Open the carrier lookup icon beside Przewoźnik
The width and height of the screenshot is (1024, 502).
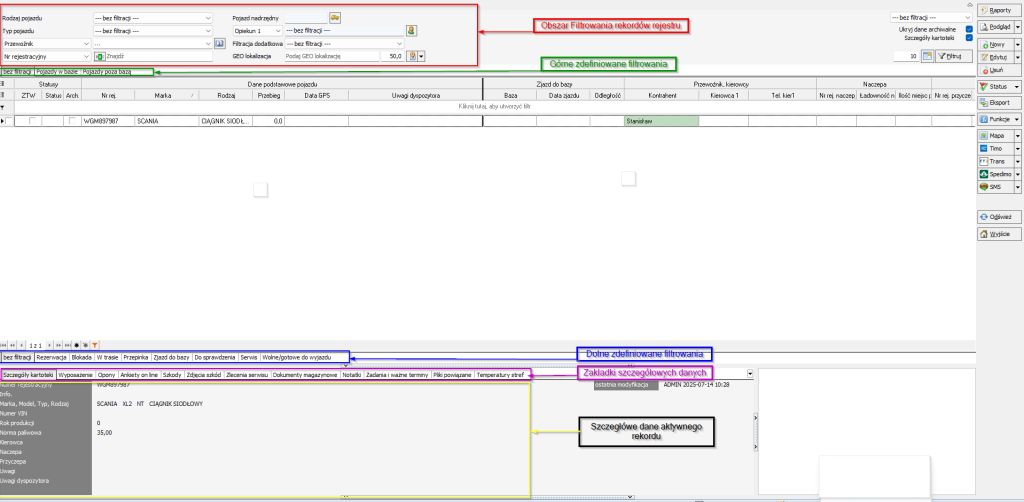[x=219, y=44]
